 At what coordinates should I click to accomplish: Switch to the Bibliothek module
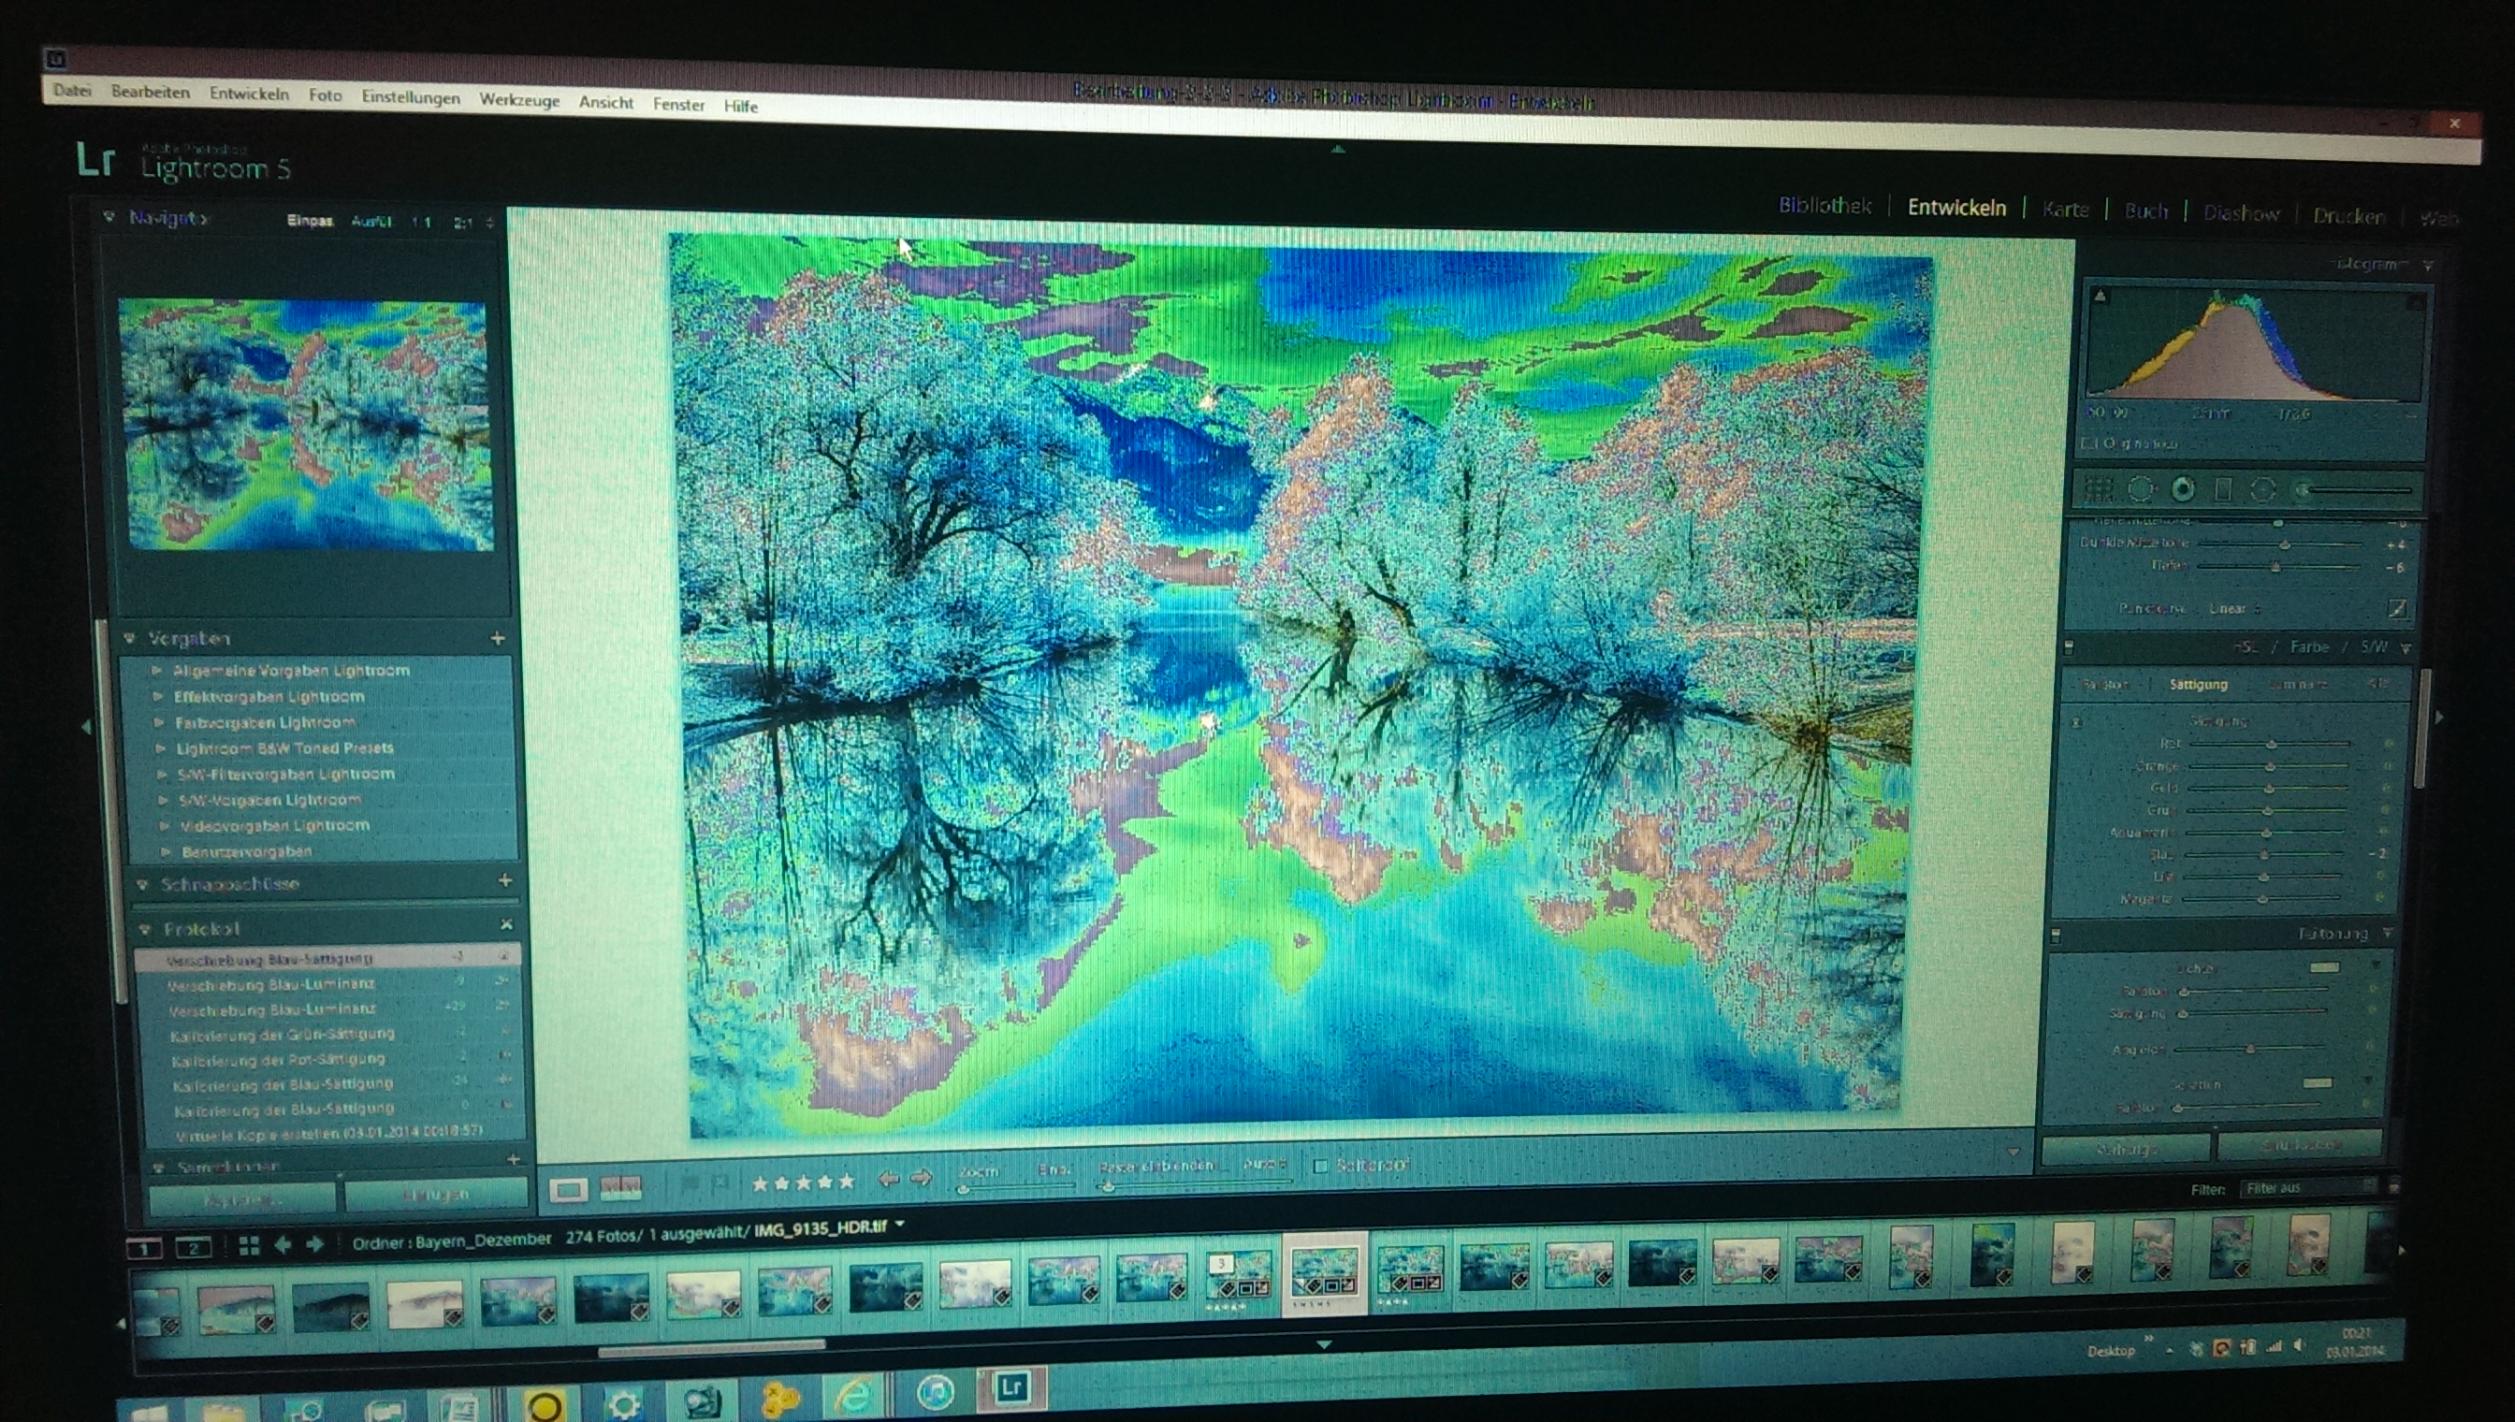[x=1824, y=205]
